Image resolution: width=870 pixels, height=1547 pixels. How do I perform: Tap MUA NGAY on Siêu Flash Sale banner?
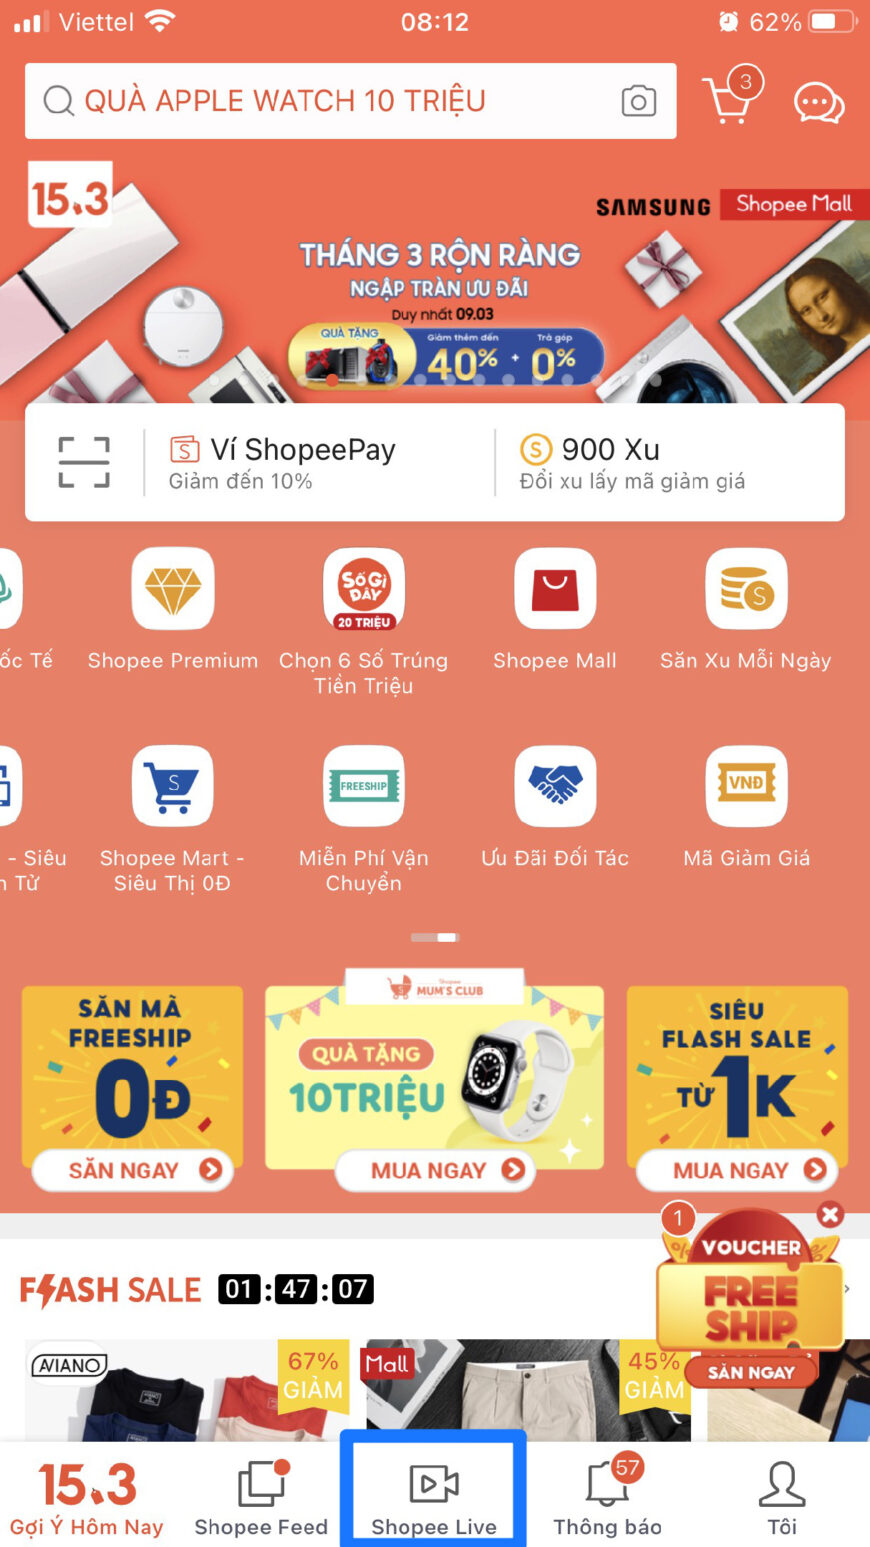click(736, 1170)
